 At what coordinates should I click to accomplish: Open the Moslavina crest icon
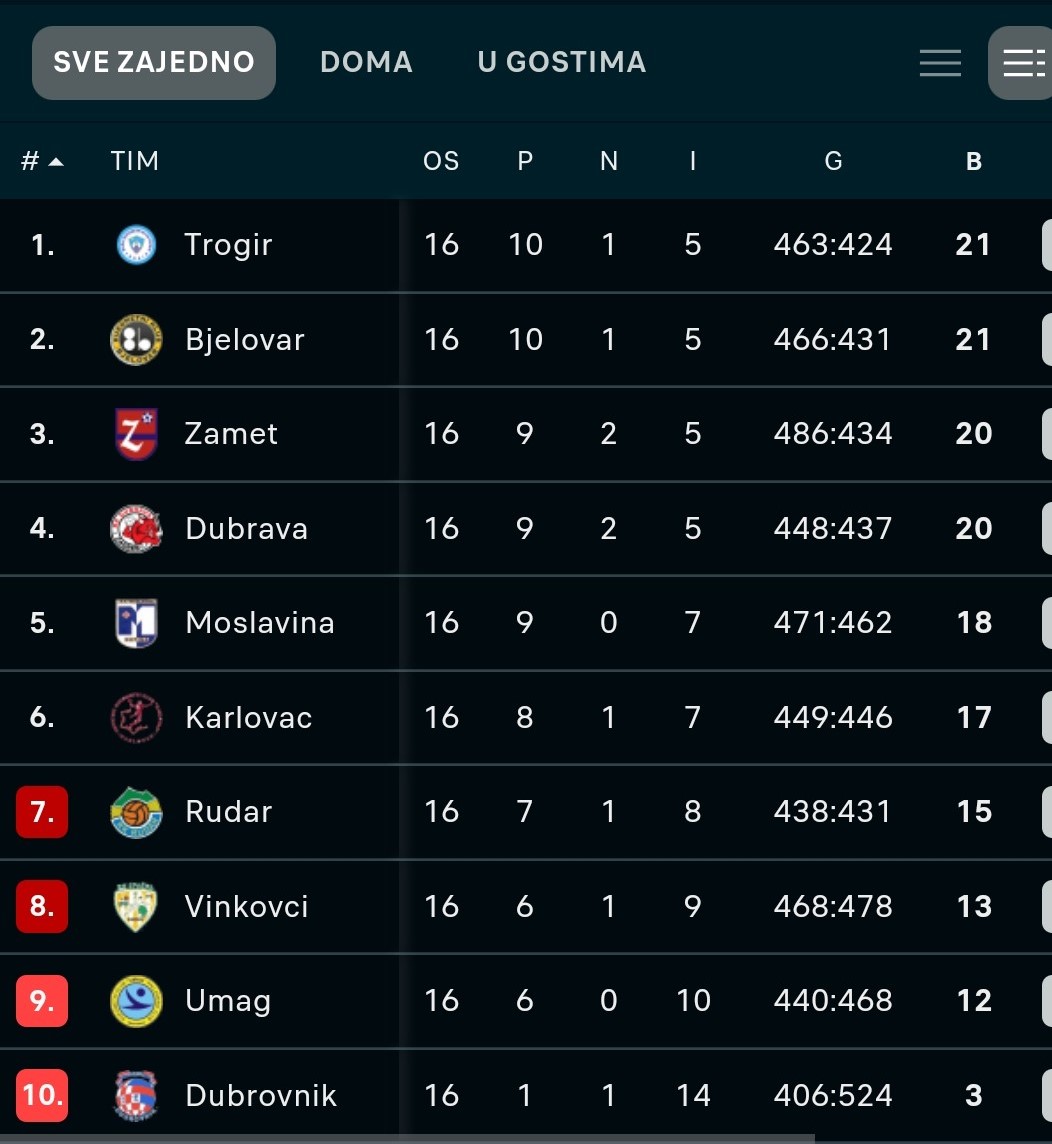tap(136, 622)
